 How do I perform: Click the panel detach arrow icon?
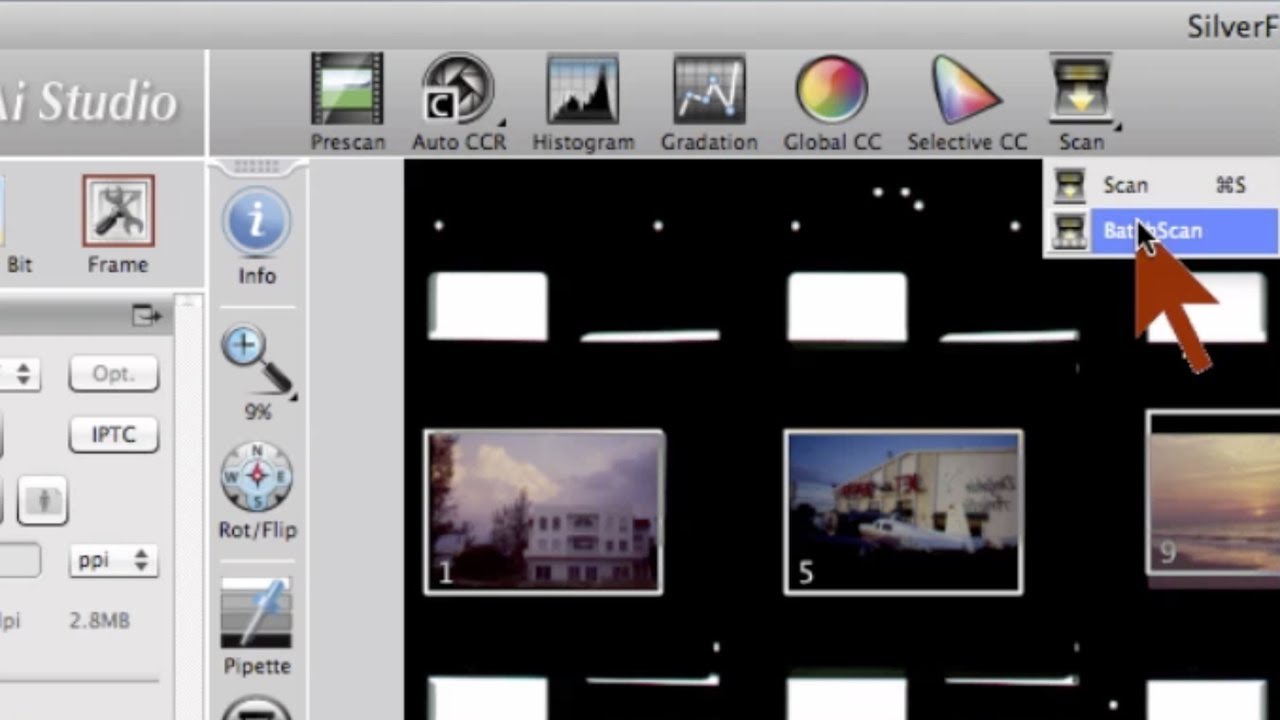[147, 317]
